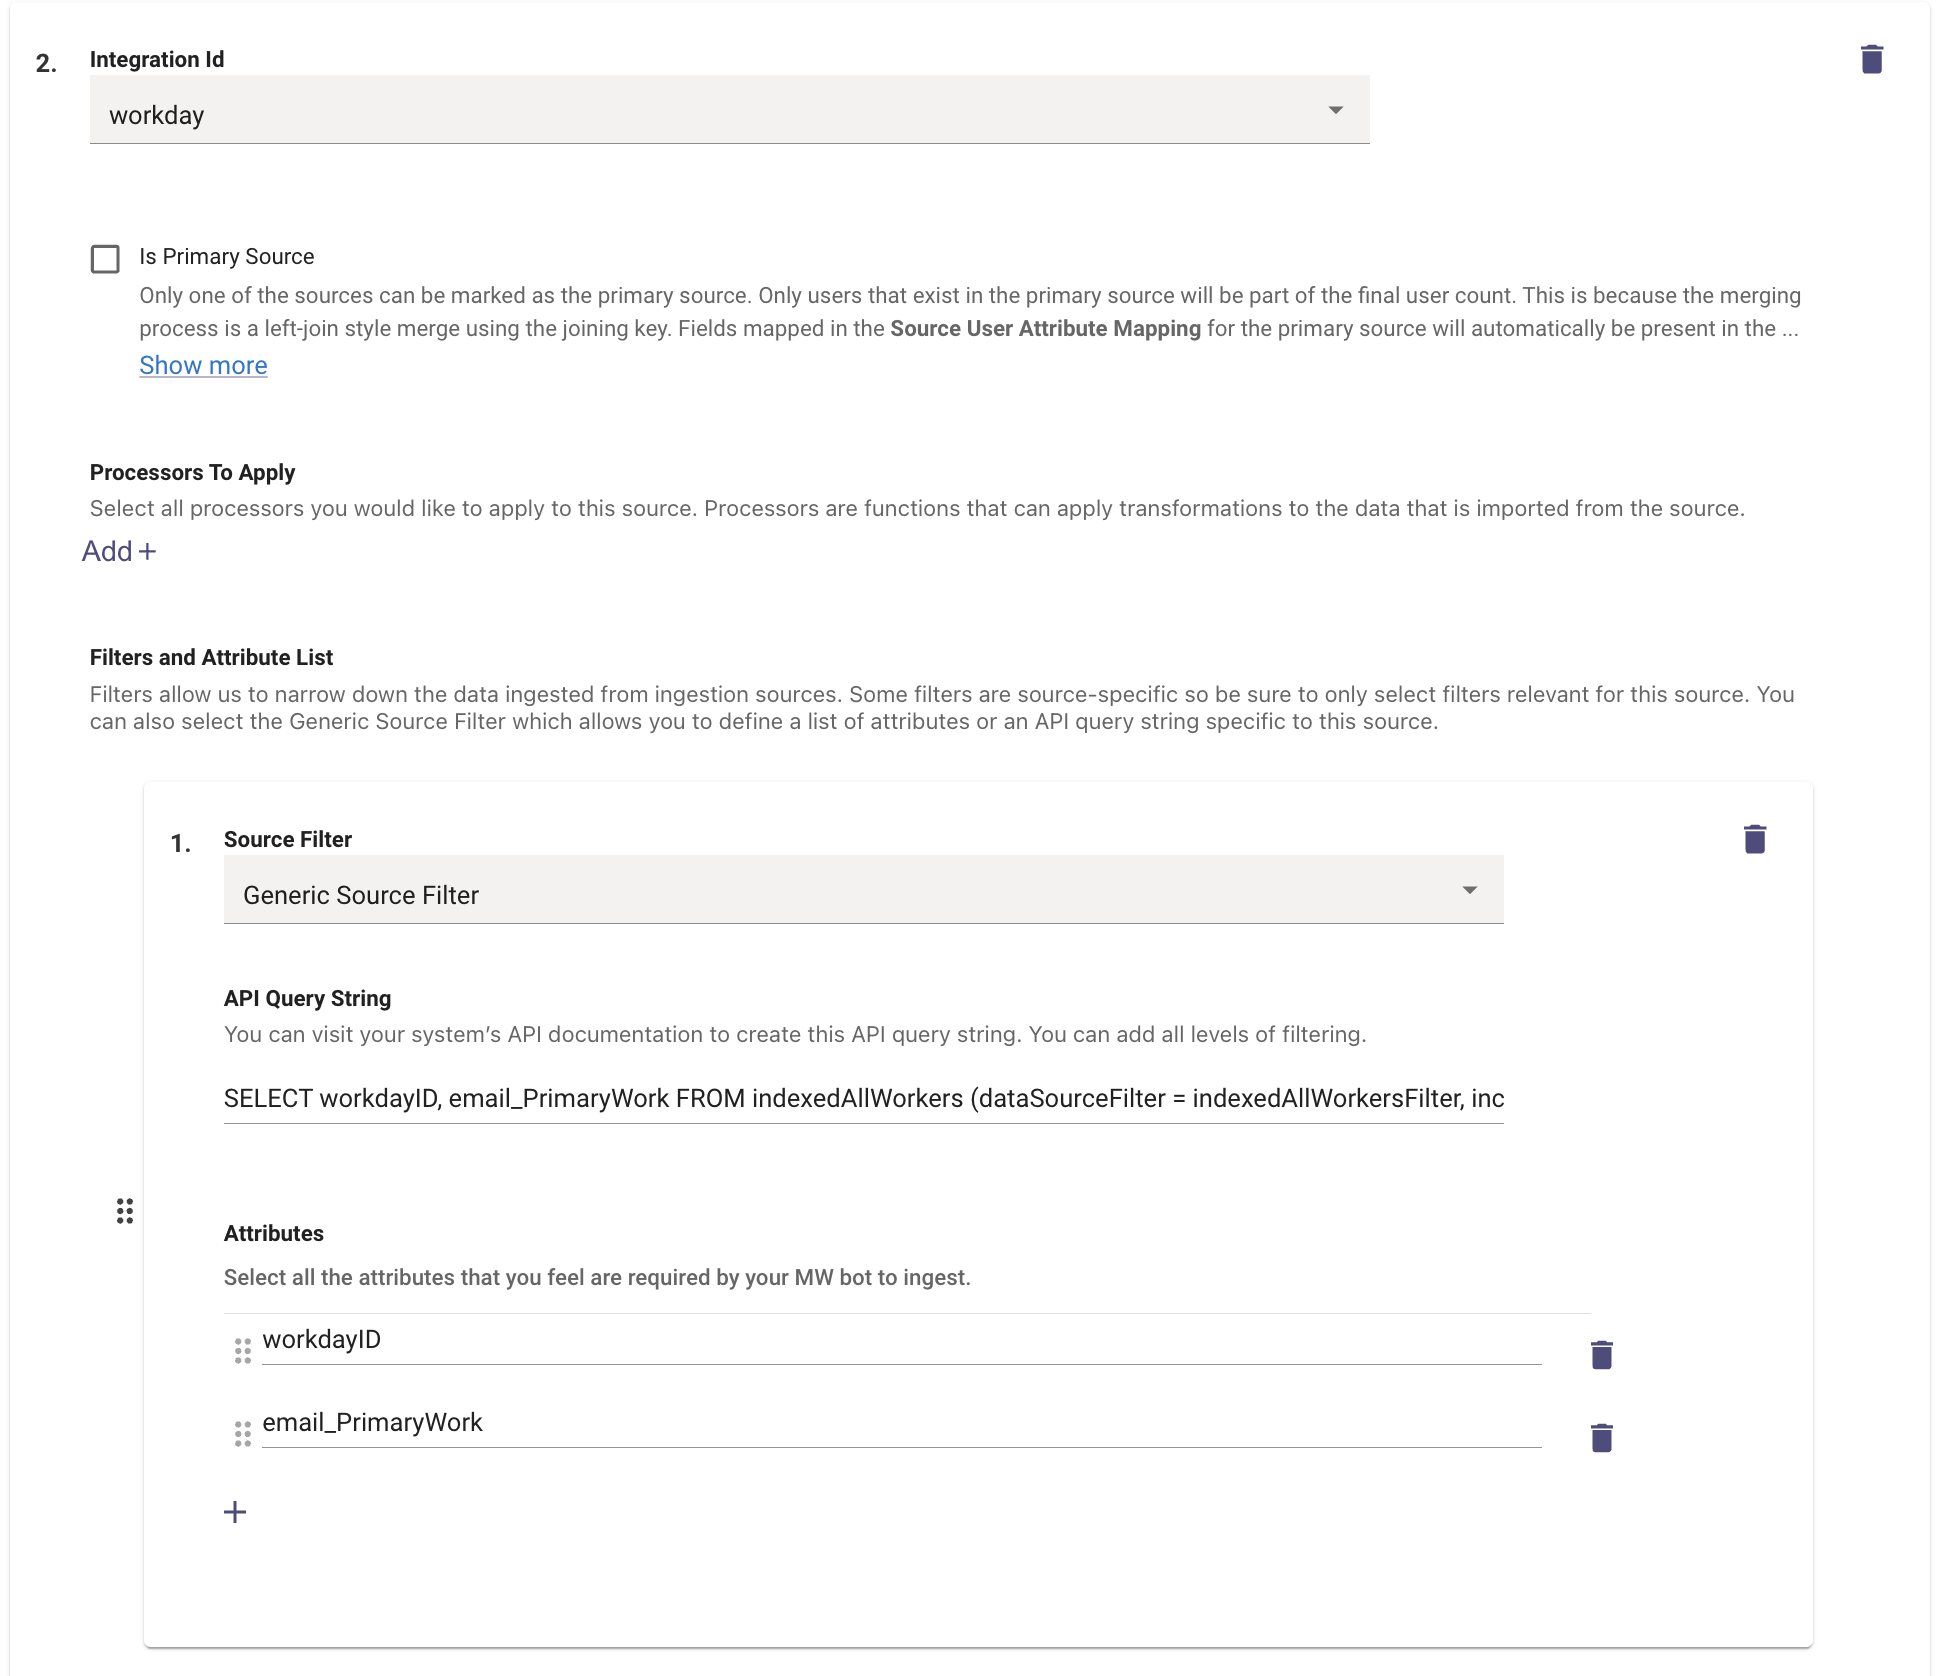Delete integration source number 2
Viewport: 1940px width, 1676px height.
tap(1871, 60)
